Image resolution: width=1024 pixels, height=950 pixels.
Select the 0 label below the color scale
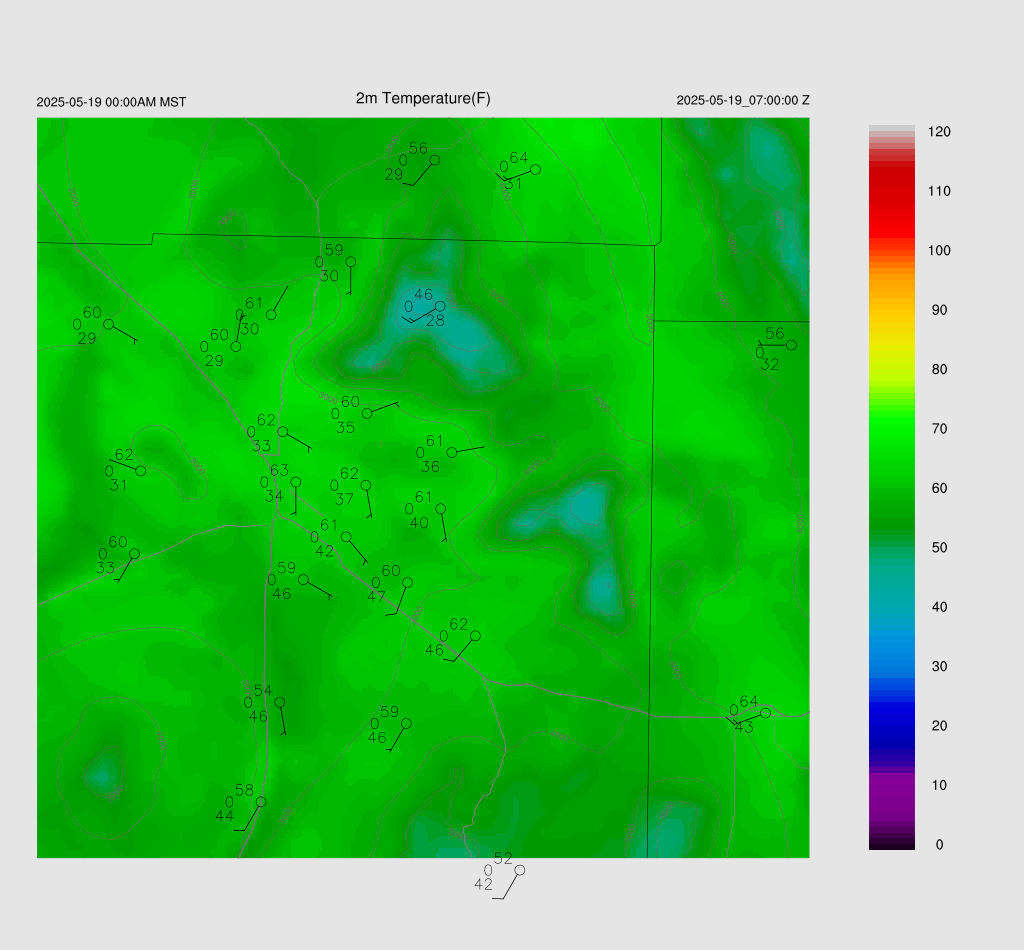point(939,845)
